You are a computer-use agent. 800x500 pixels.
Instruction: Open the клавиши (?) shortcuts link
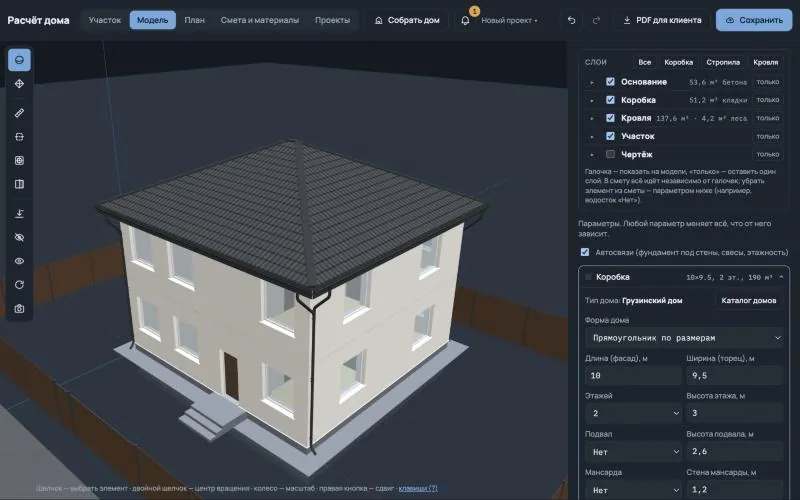pyautogui.click(x=418, y=488)
